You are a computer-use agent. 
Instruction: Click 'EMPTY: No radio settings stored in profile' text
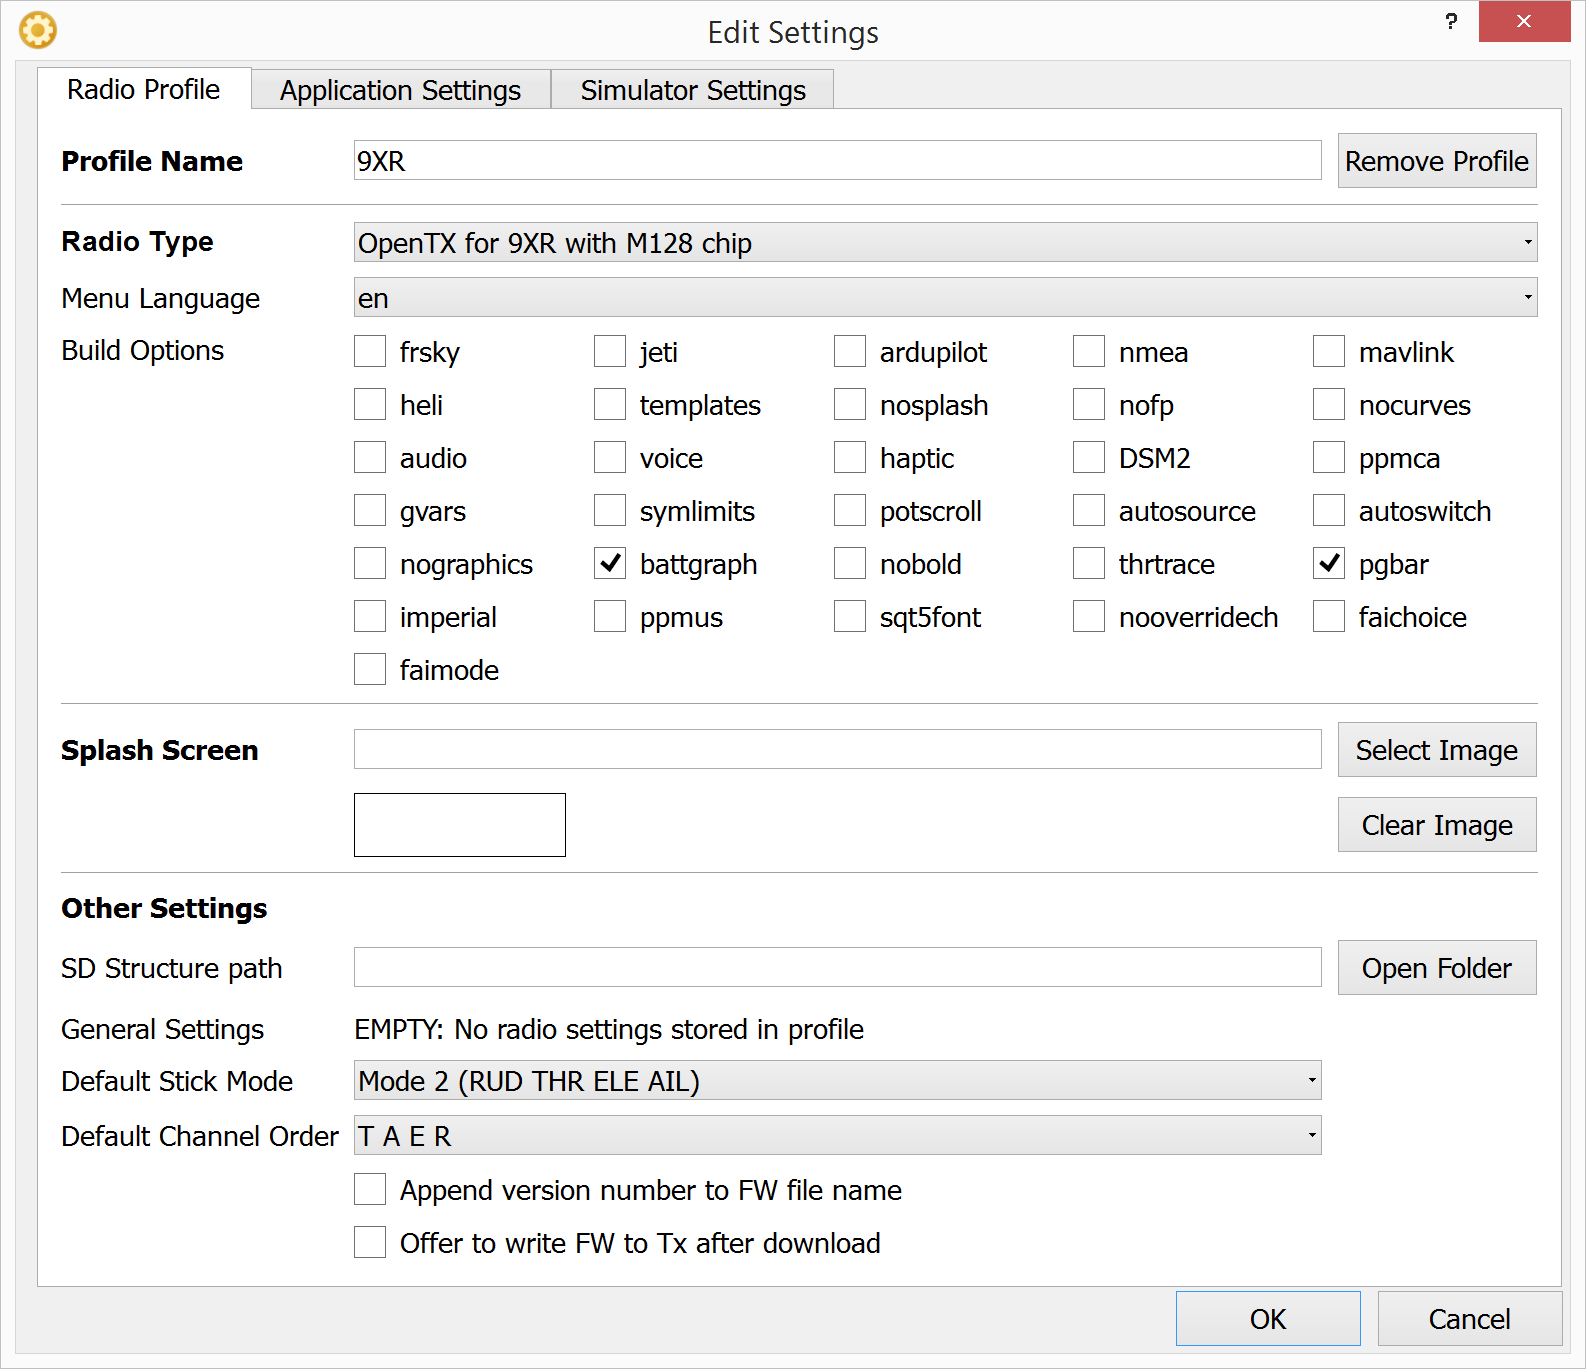coord(609,1029)
